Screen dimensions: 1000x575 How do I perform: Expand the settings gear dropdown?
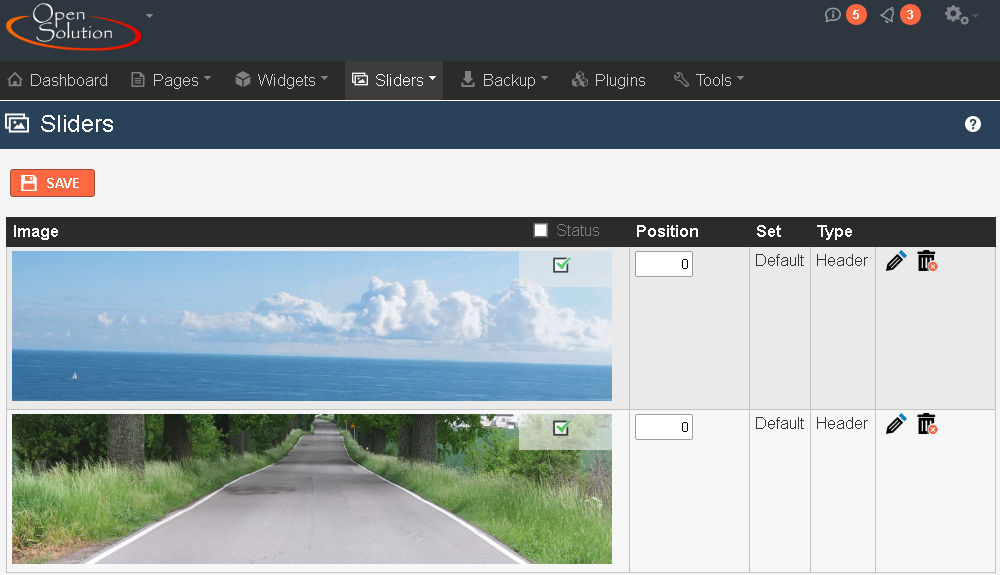[960, 15]
